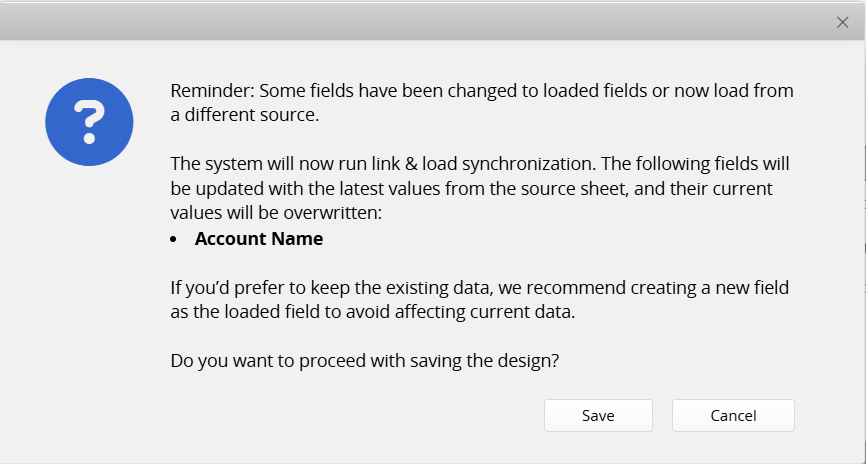Click the bold Account Name field entry
Image resolution: width=866 pixels, height=464 pixels.
tap(259, 239)
